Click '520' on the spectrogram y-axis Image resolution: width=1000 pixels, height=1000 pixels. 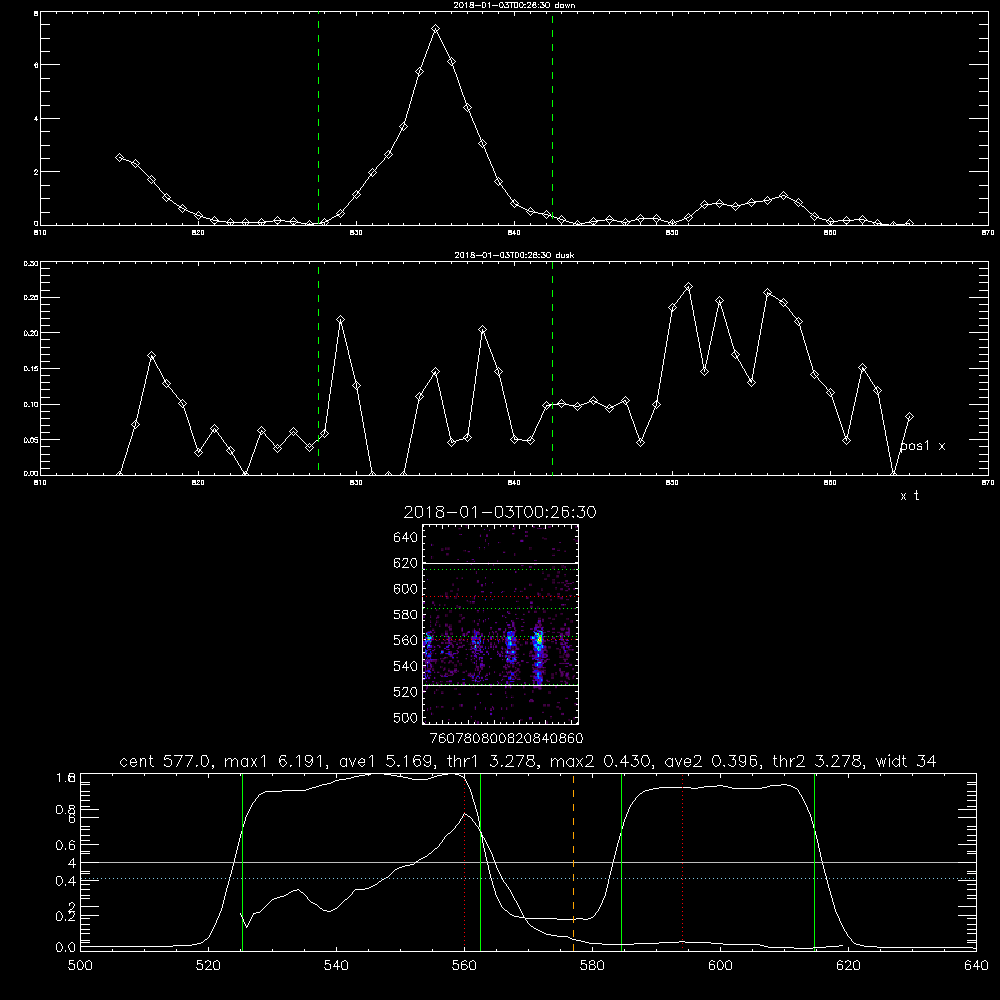click(x=406, y=692)
